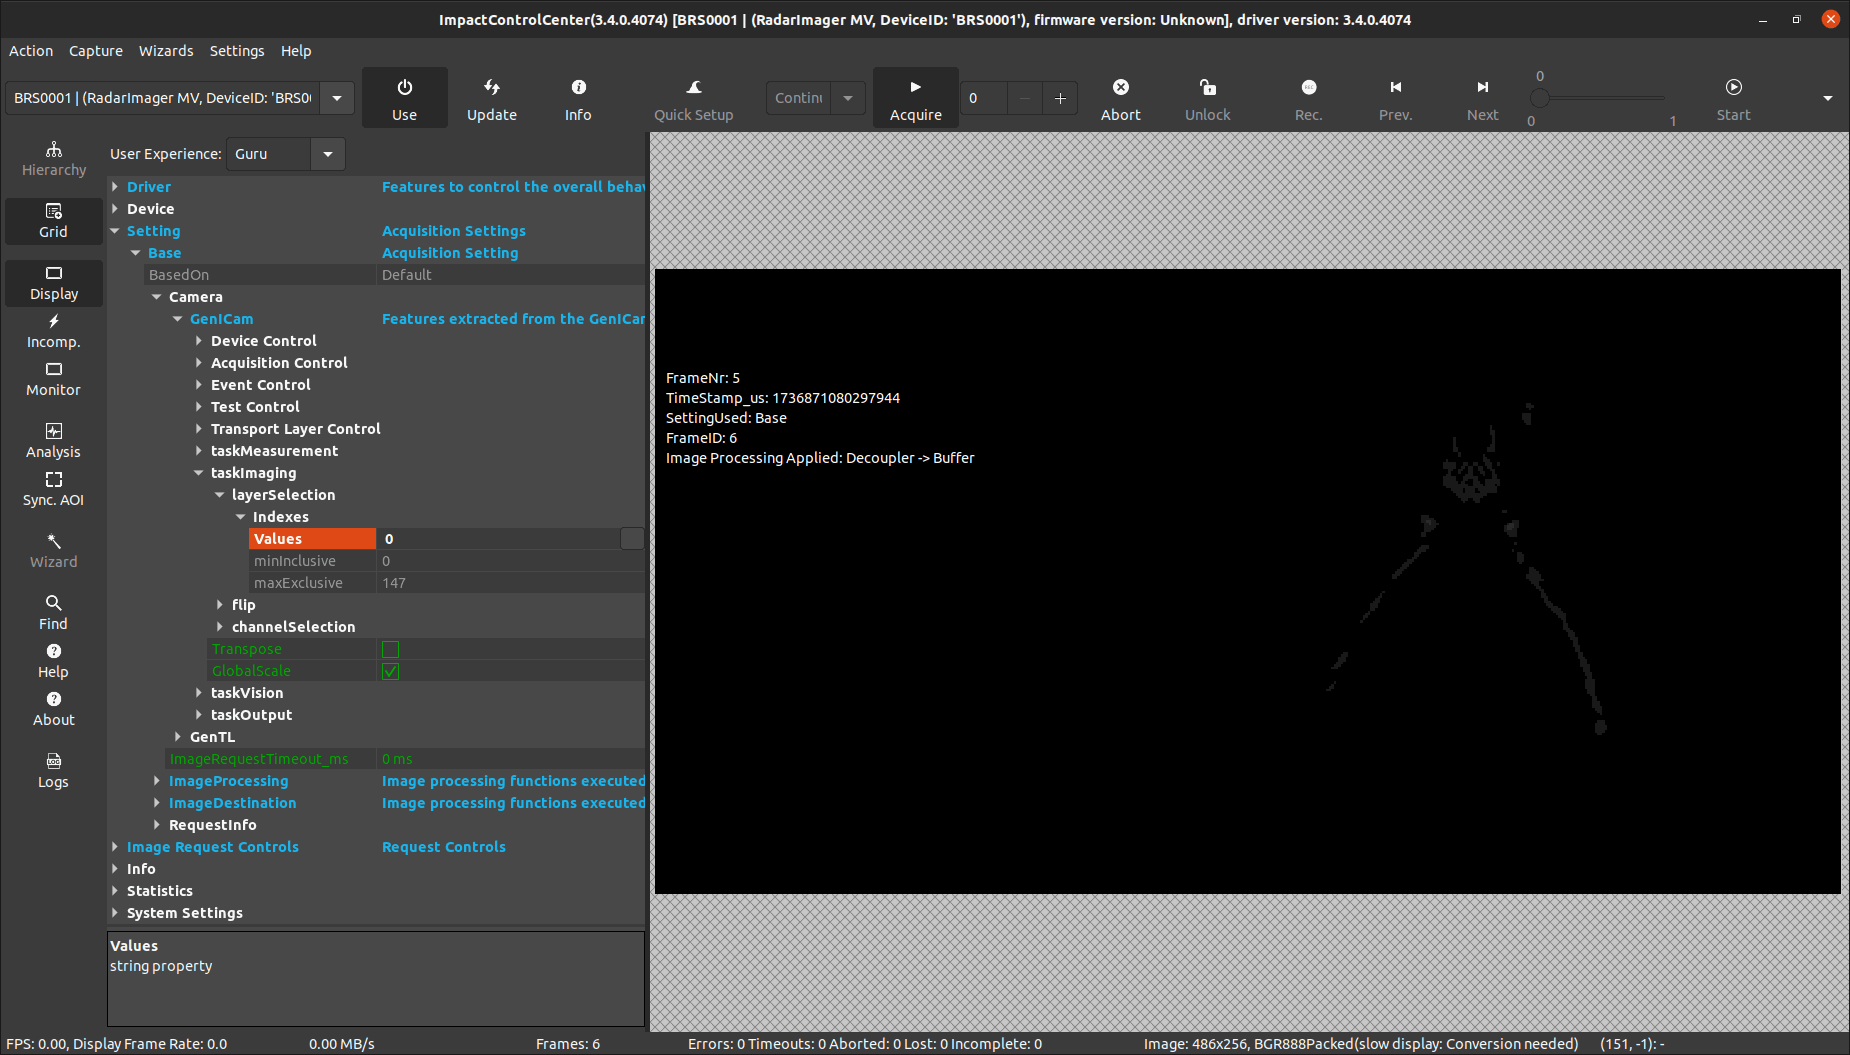Collapse the taskImaging tree node

[x=199, y=473]
